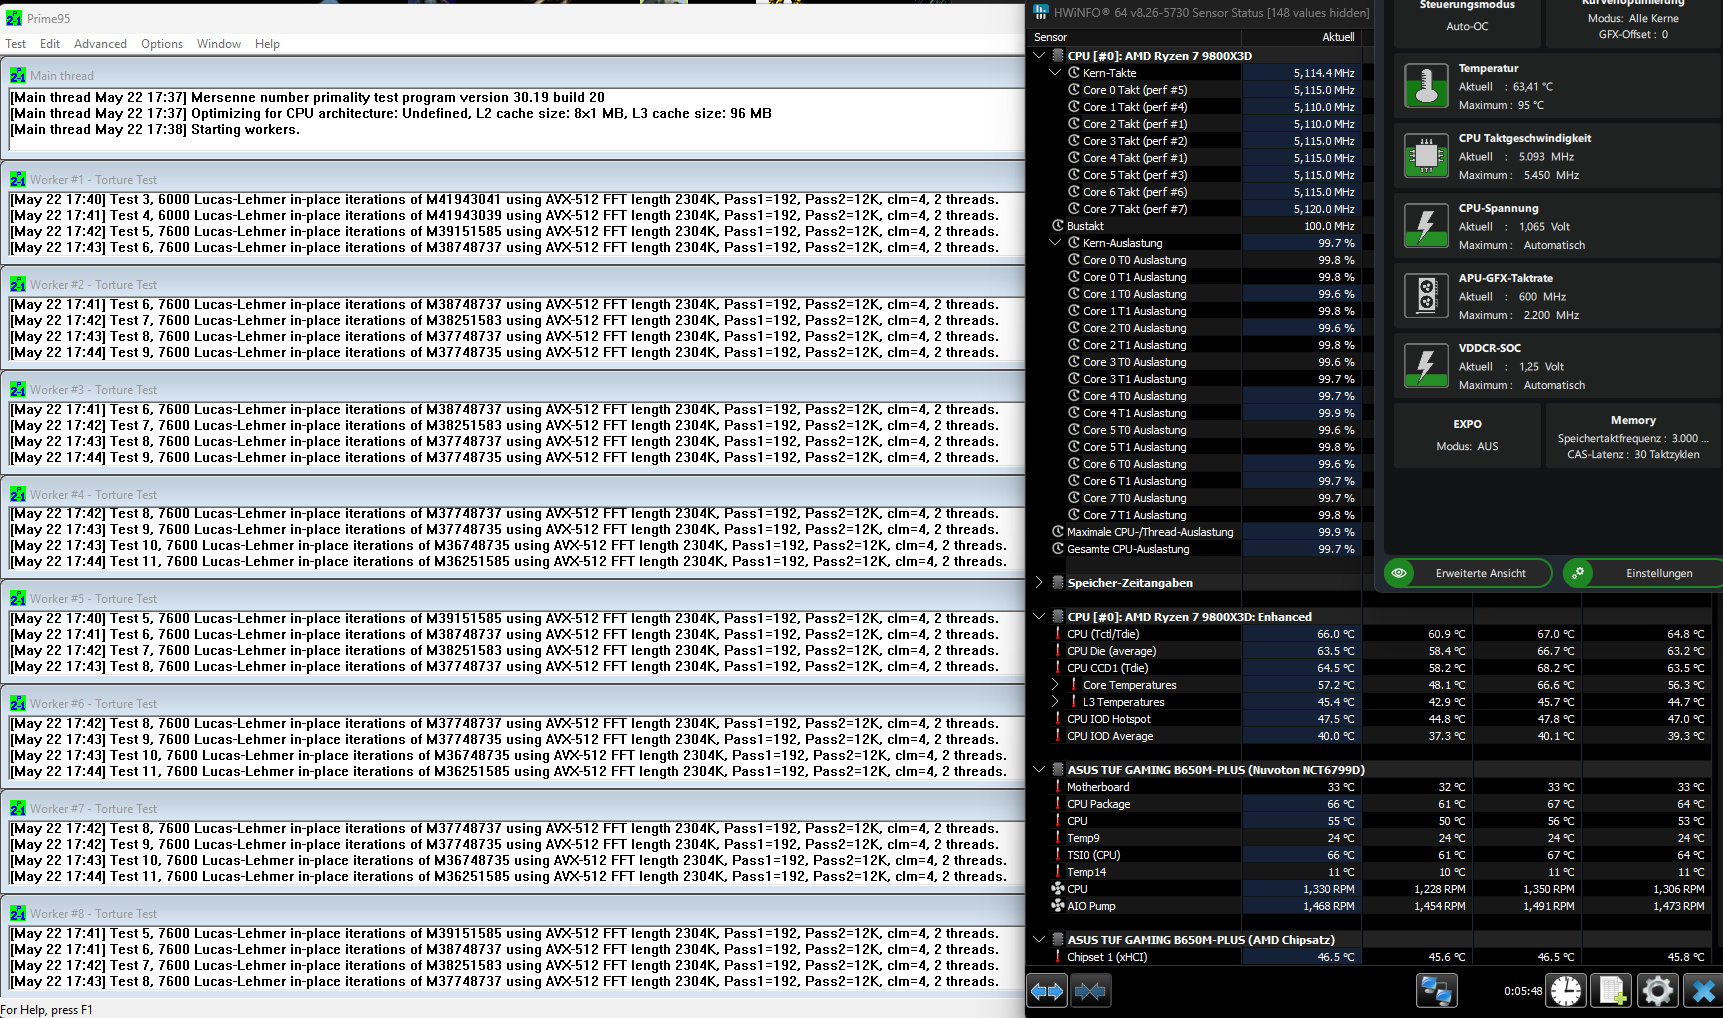Open the Prime95 Test menu
The width and height of the screenshot is (1723, 1018).
click(x=16, y=44)
